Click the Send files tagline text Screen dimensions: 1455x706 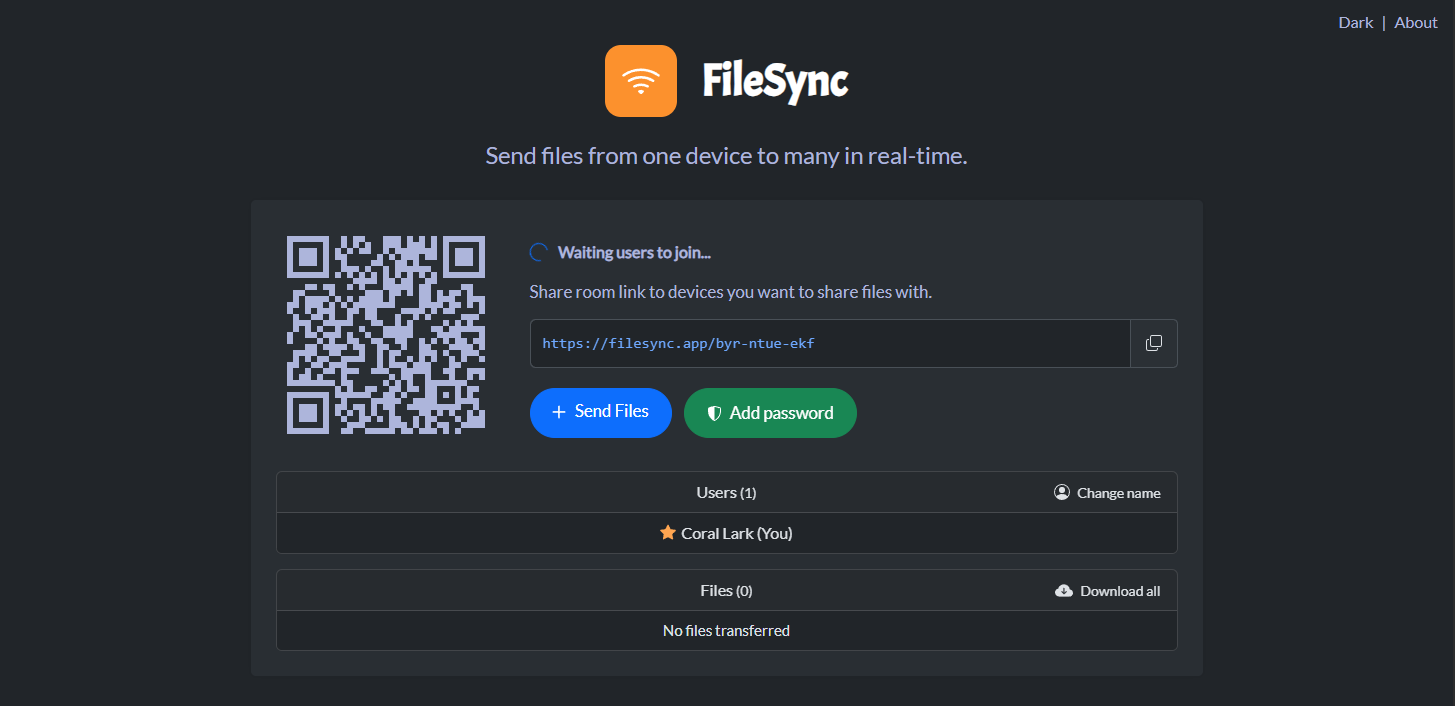tap(727, 156)
